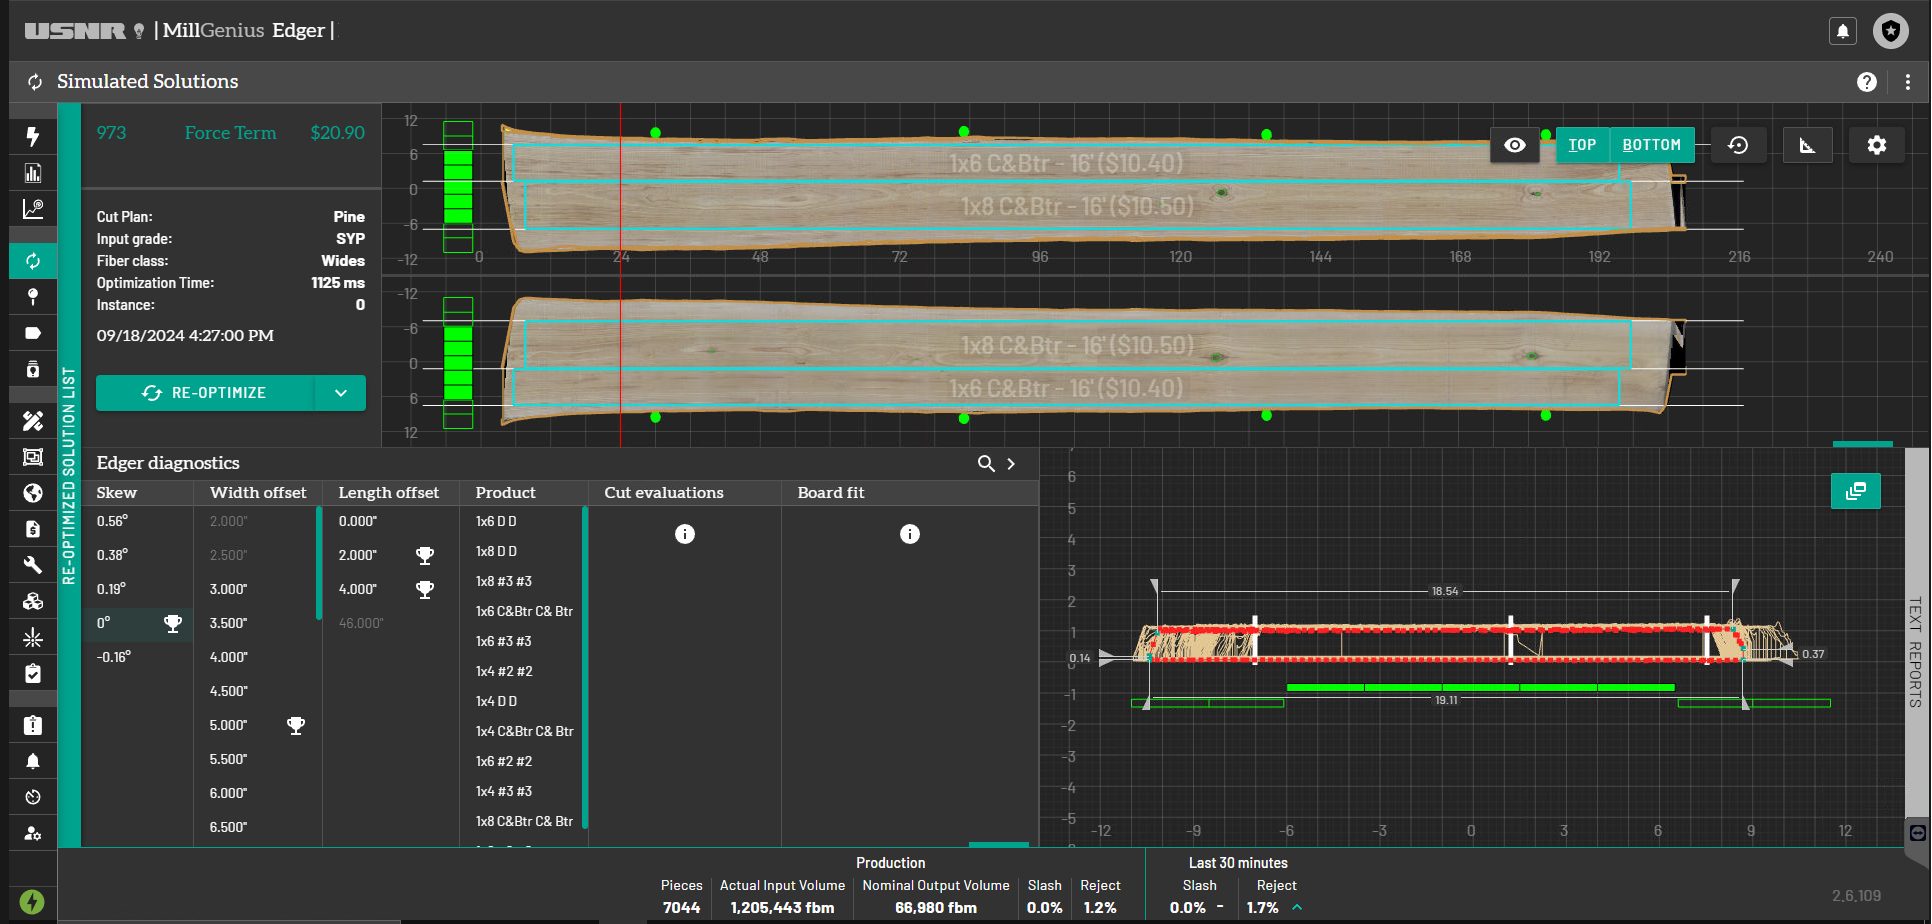Screen dimensions: 1932x924
Task: Select width offset 5.000"
Action: tap(228, 725)
